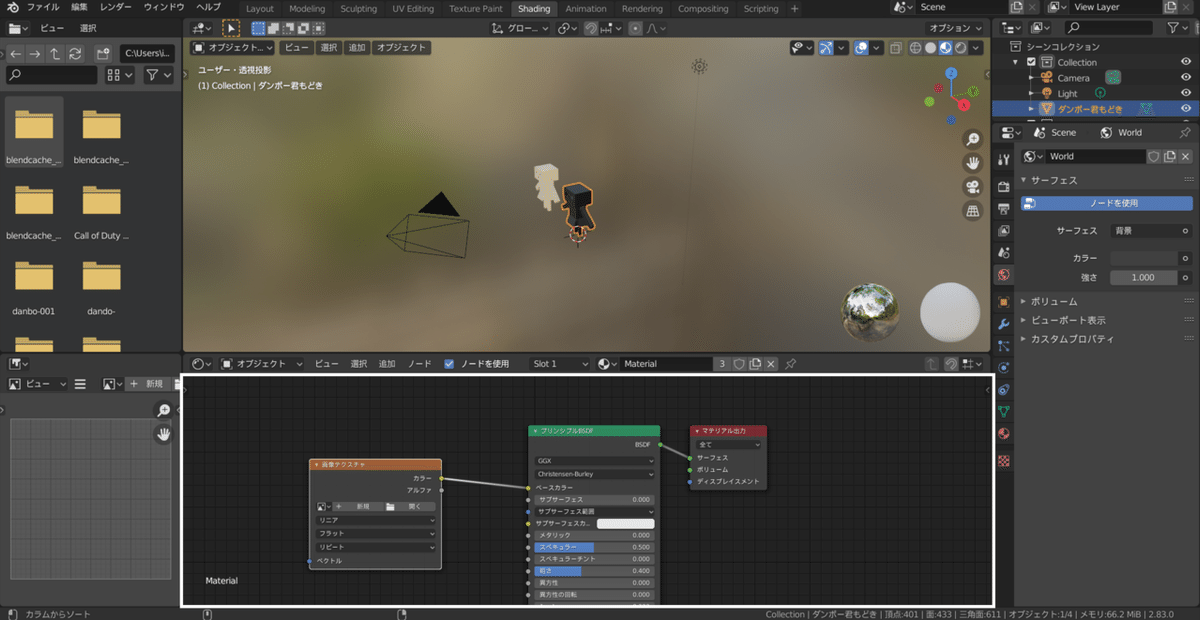Unlink the World datablock with X icon

point(1185,156)
